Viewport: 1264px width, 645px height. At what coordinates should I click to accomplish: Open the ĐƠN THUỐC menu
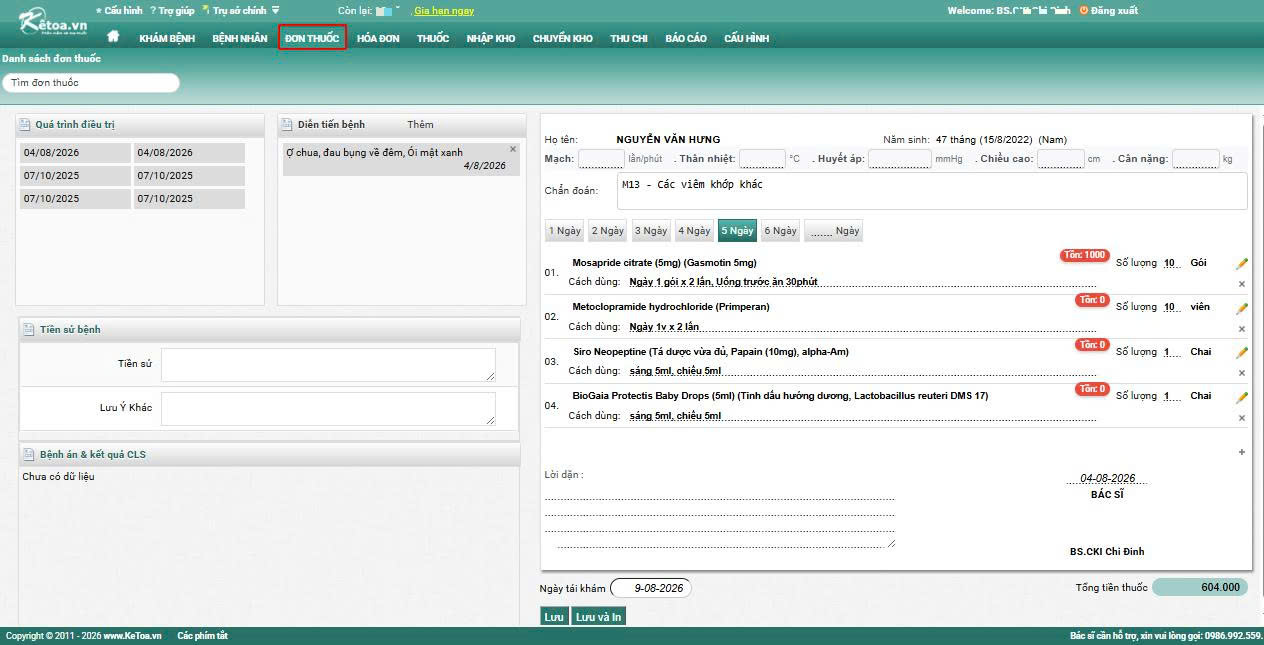pos(312,38)
